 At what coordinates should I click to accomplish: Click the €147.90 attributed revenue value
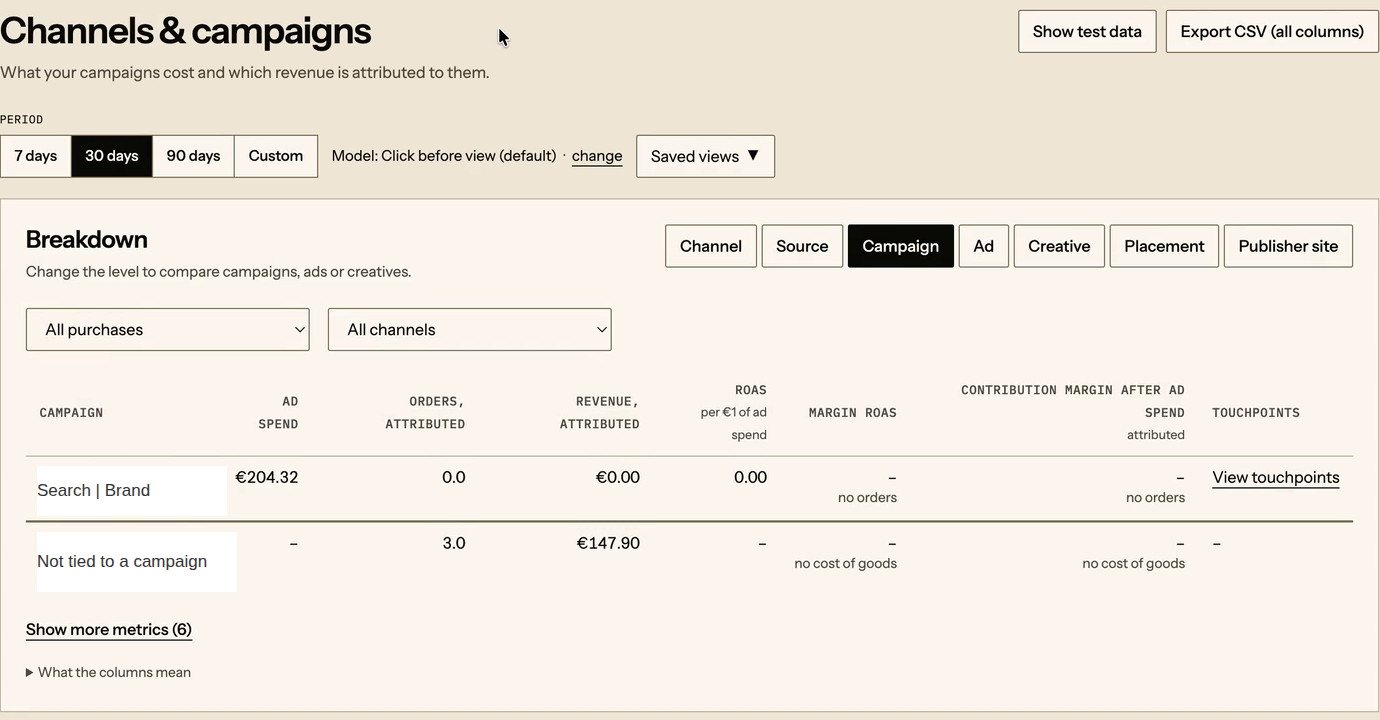pyautogui.click(x=608, y=544)
